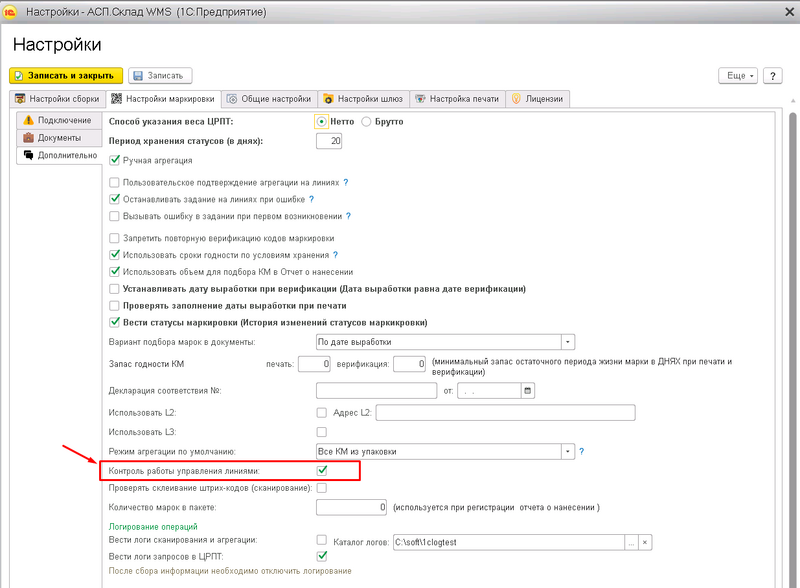
Task: Open the 'Лицензии' tab
Action: (x=539, y=99)
